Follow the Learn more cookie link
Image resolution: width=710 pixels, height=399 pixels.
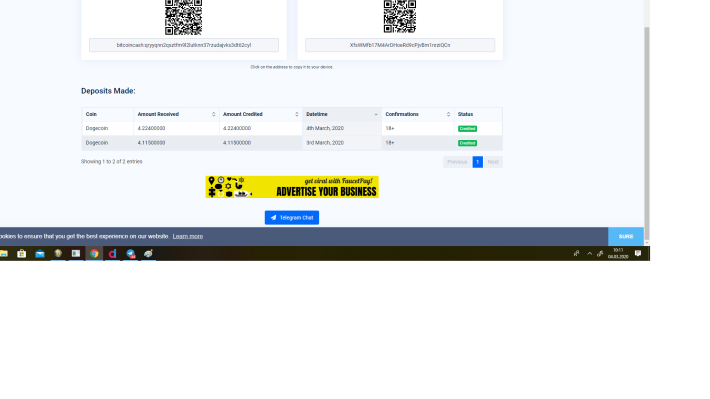[x=188, y=236]
